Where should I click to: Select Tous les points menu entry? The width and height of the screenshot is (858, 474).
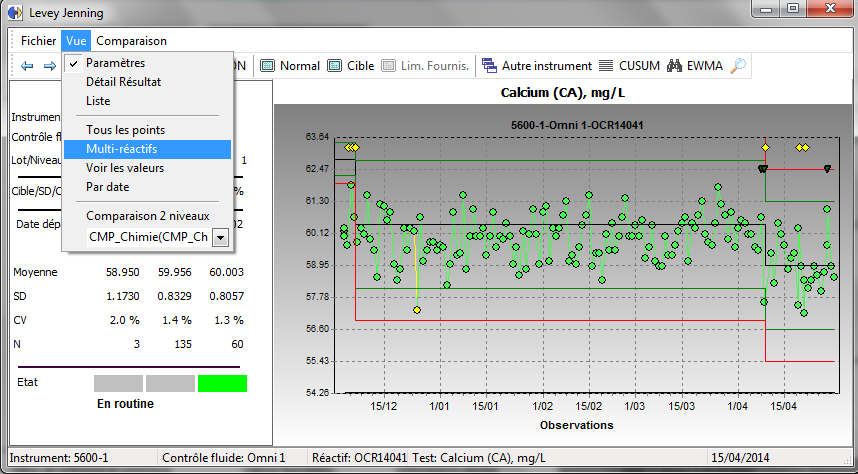[148, 130]
